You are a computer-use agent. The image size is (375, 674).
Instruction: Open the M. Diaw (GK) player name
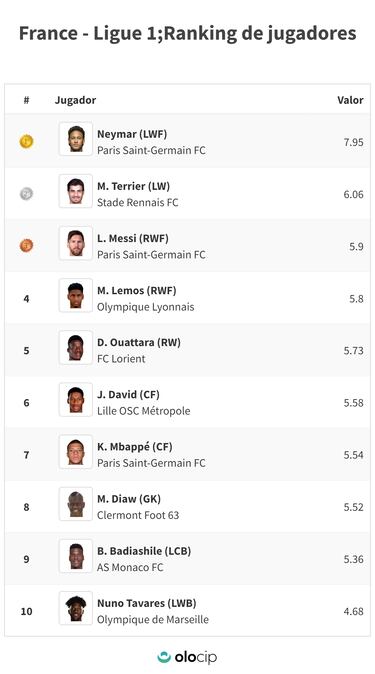pos(129,499)
